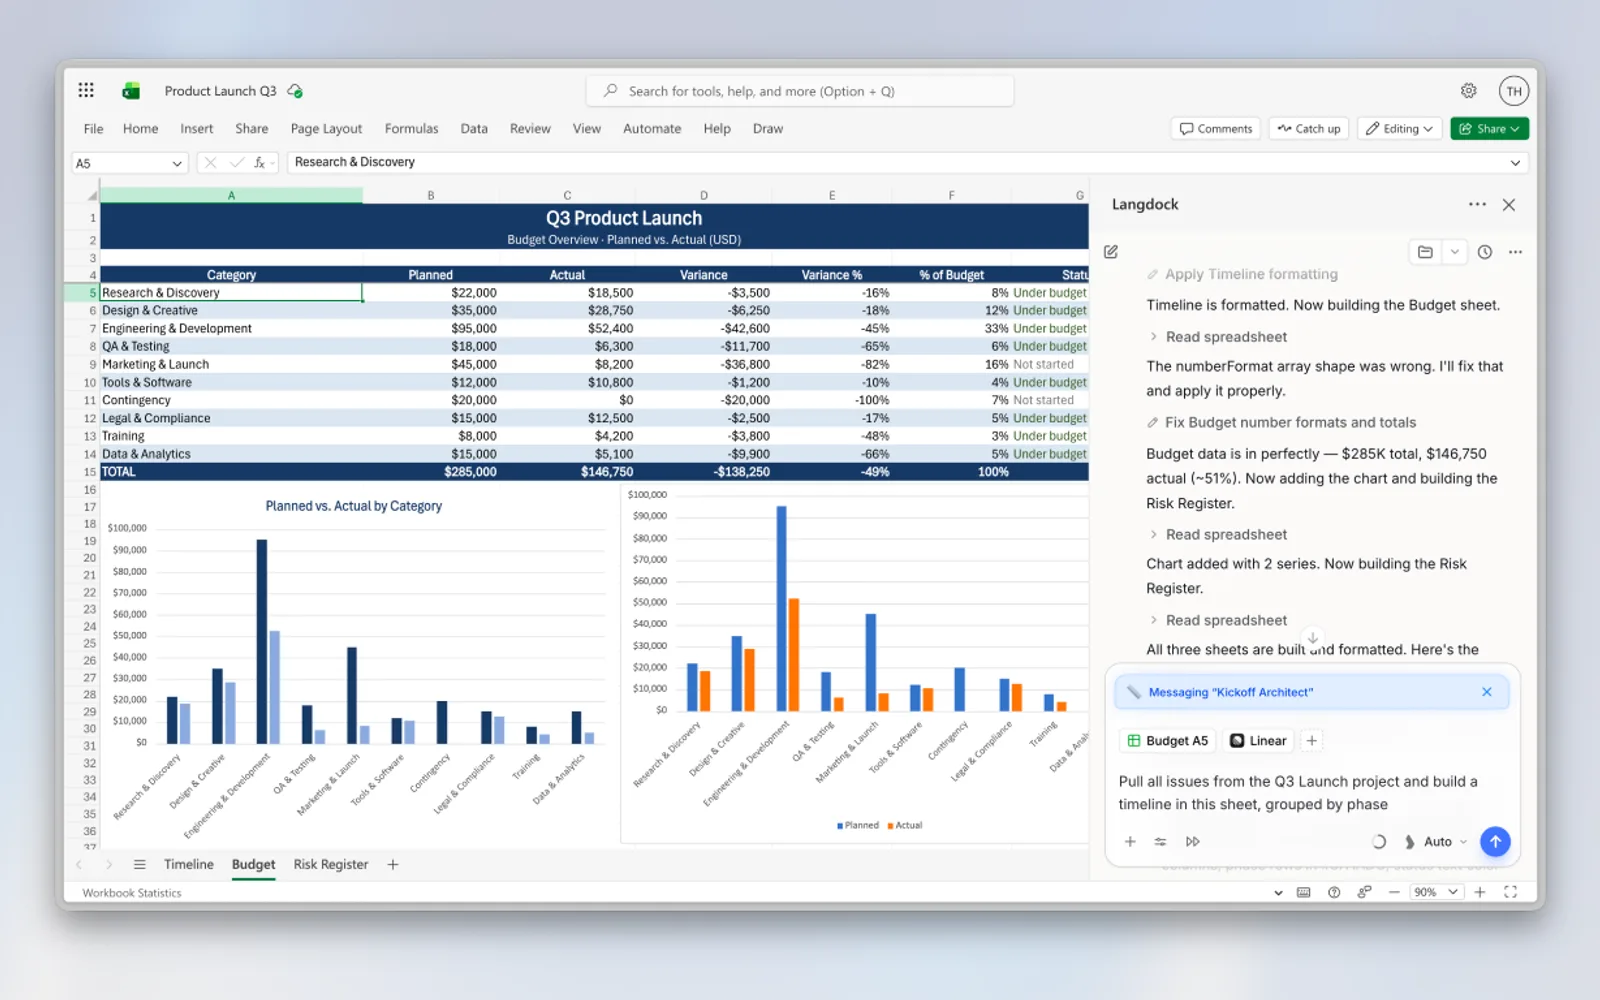Expand the formula bar chevron

click(x=1515, y=163)
